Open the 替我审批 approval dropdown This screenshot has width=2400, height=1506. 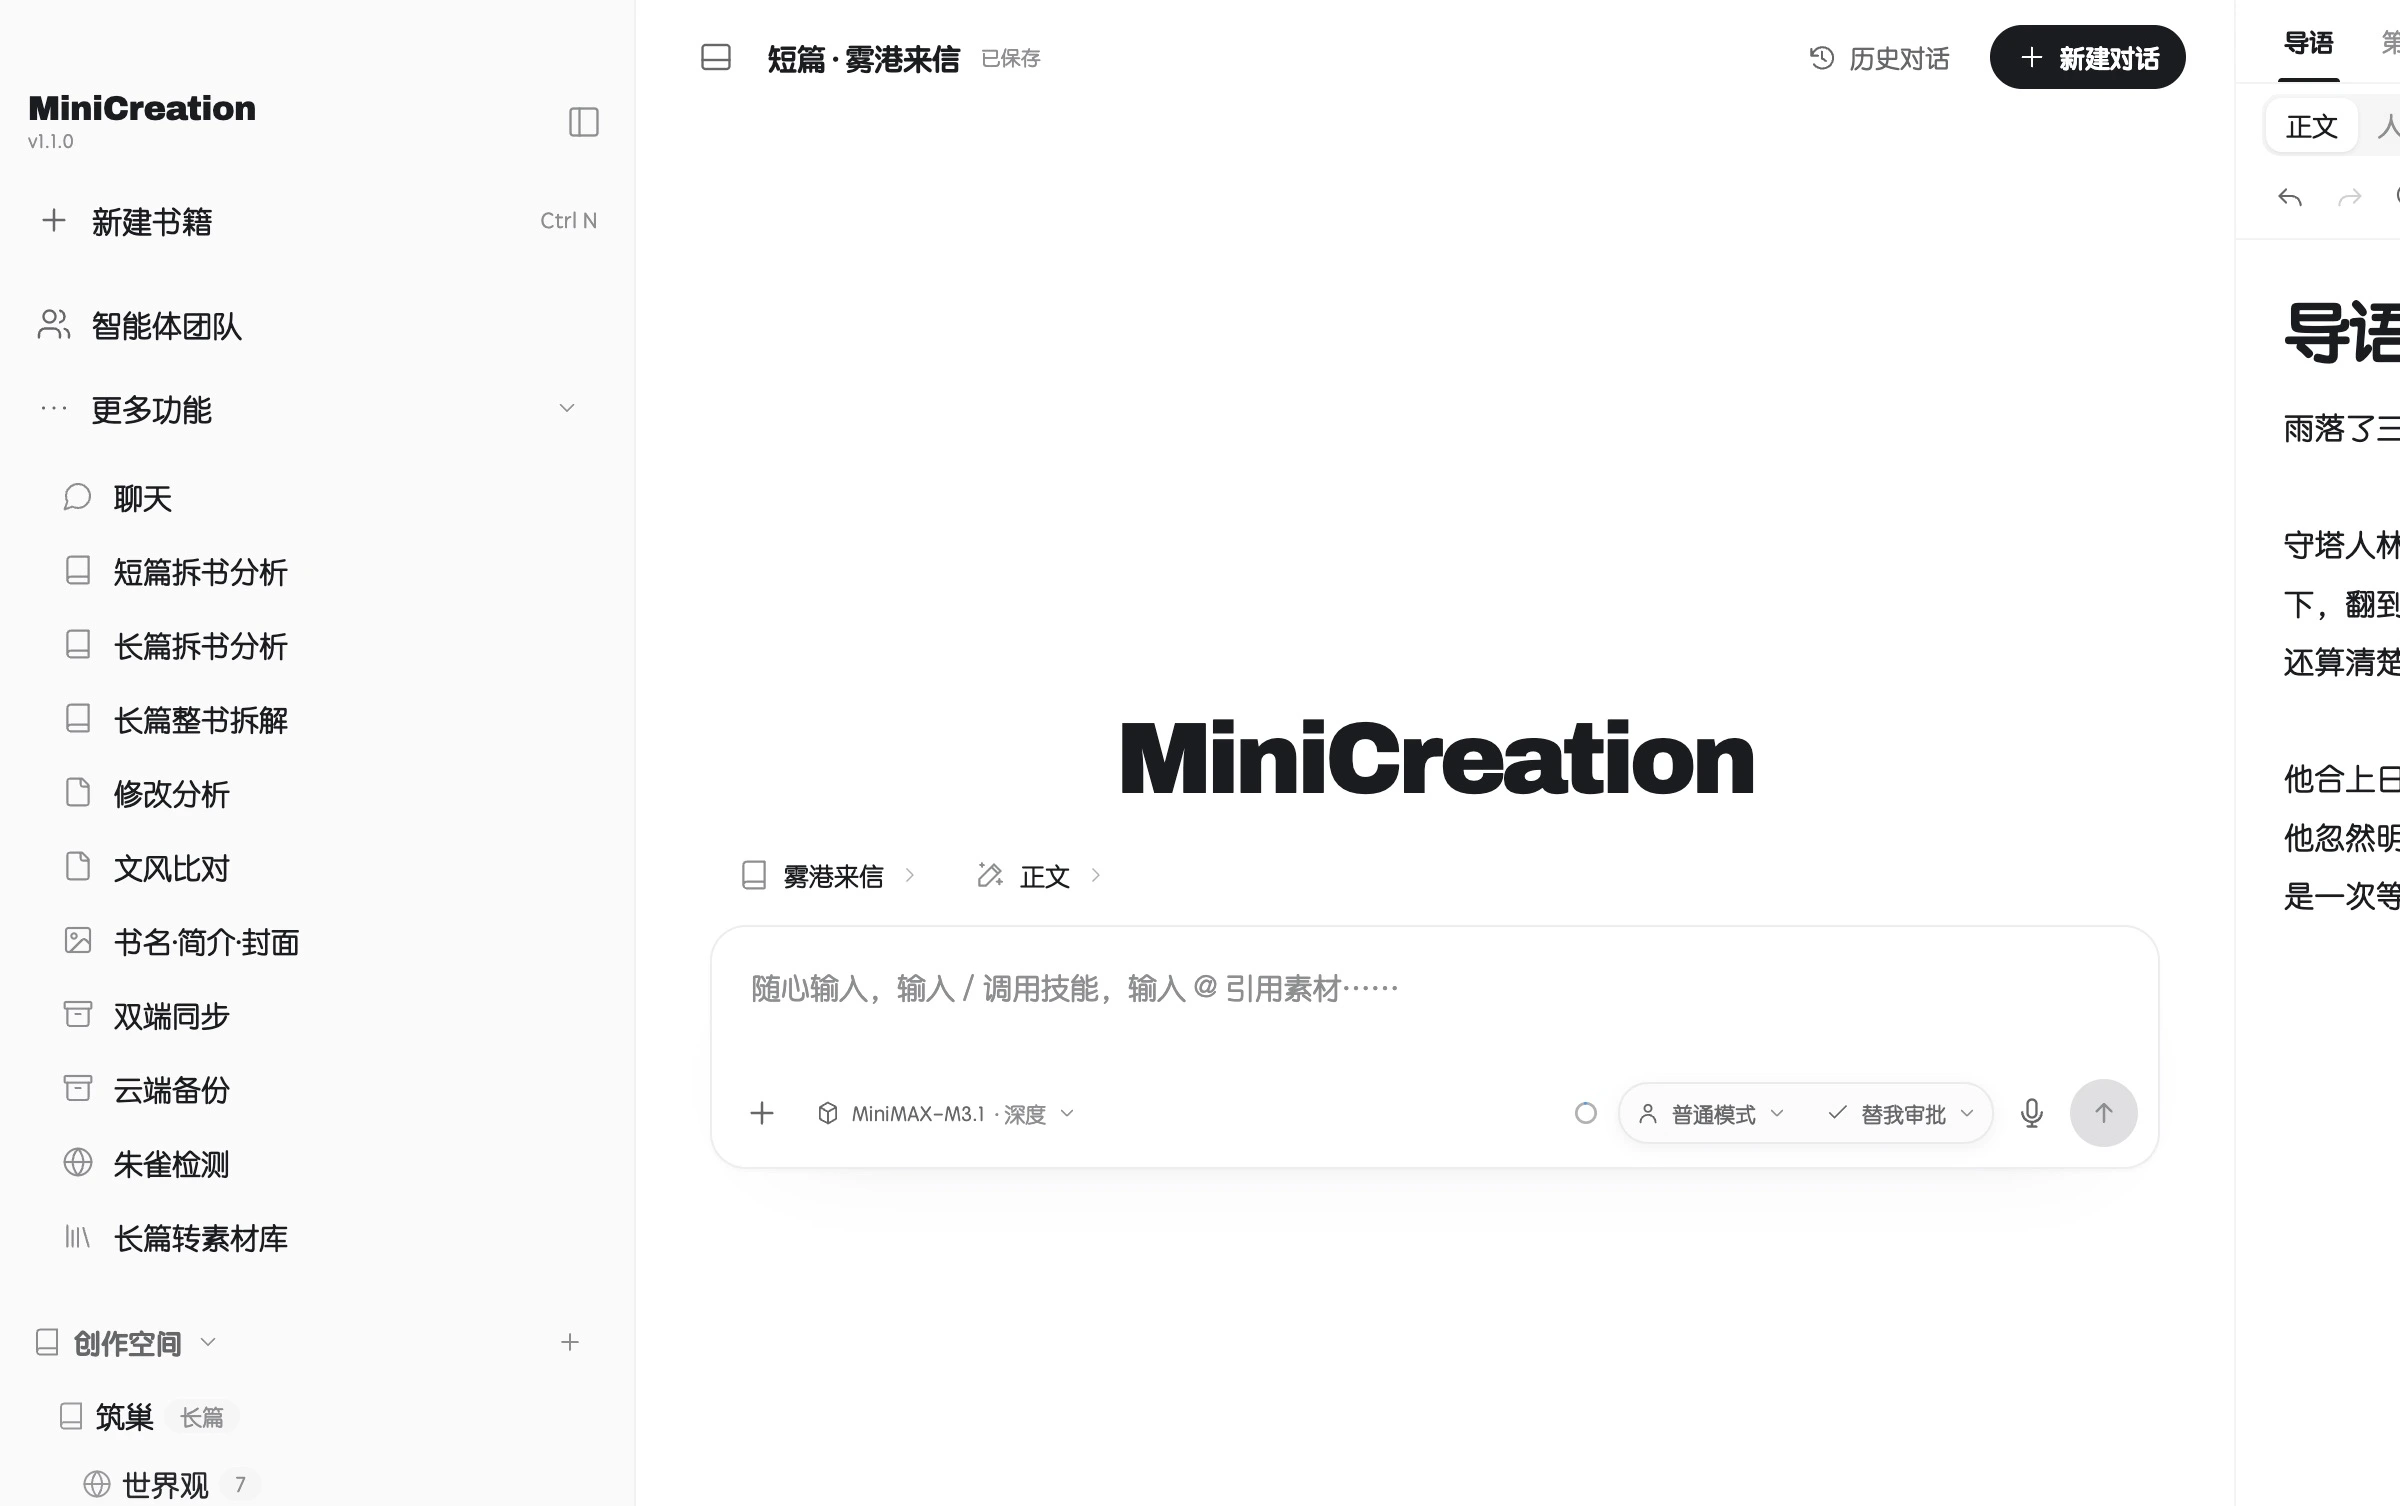(1900, 1113)
